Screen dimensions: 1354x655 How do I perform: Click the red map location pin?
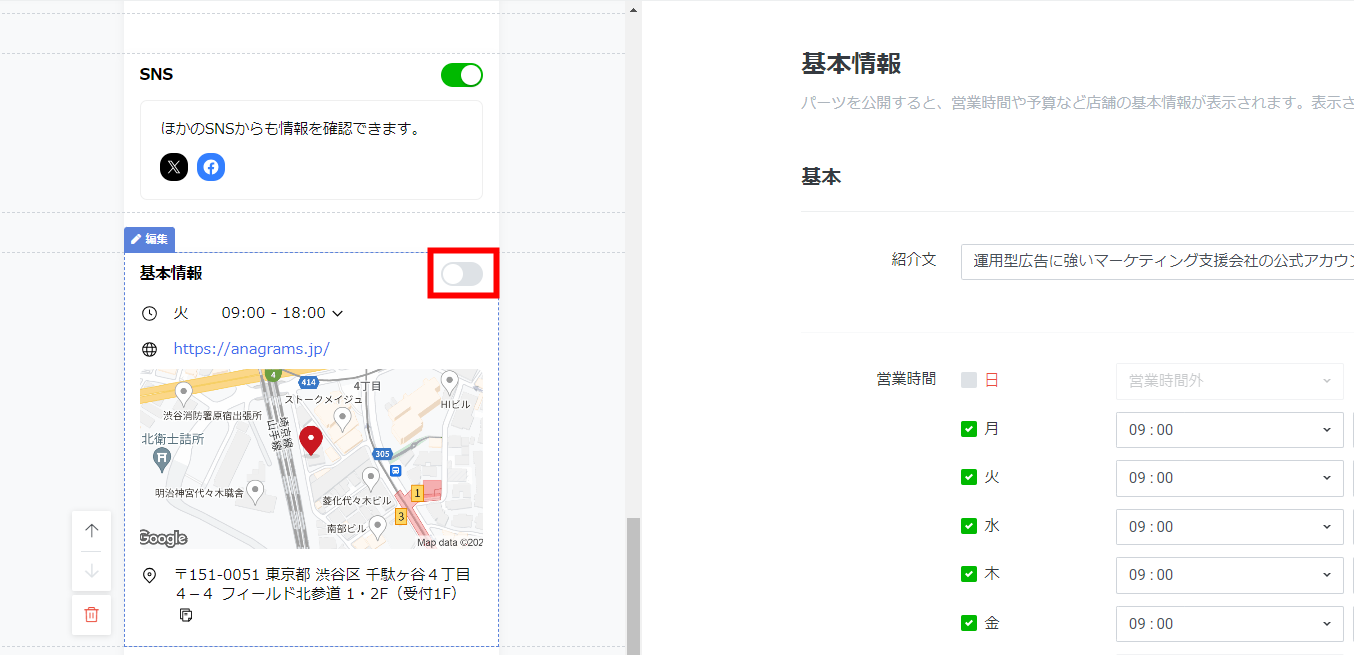coord(311,440)
